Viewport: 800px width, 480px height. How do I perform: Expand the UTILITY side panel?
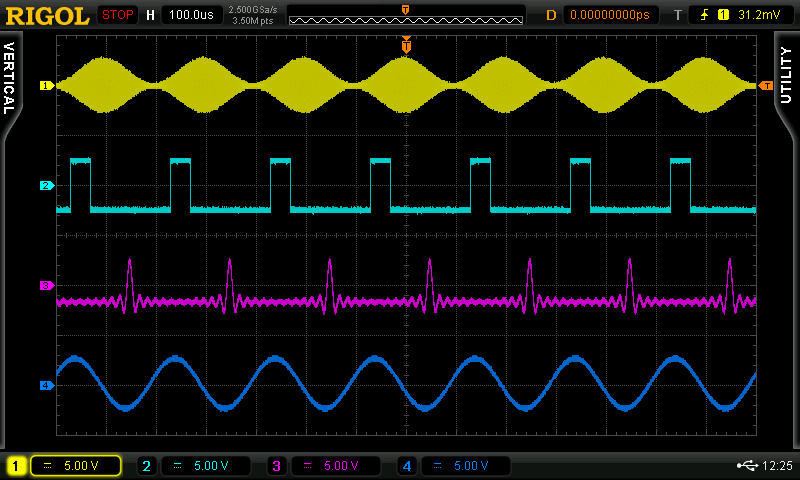pos(789,80)
